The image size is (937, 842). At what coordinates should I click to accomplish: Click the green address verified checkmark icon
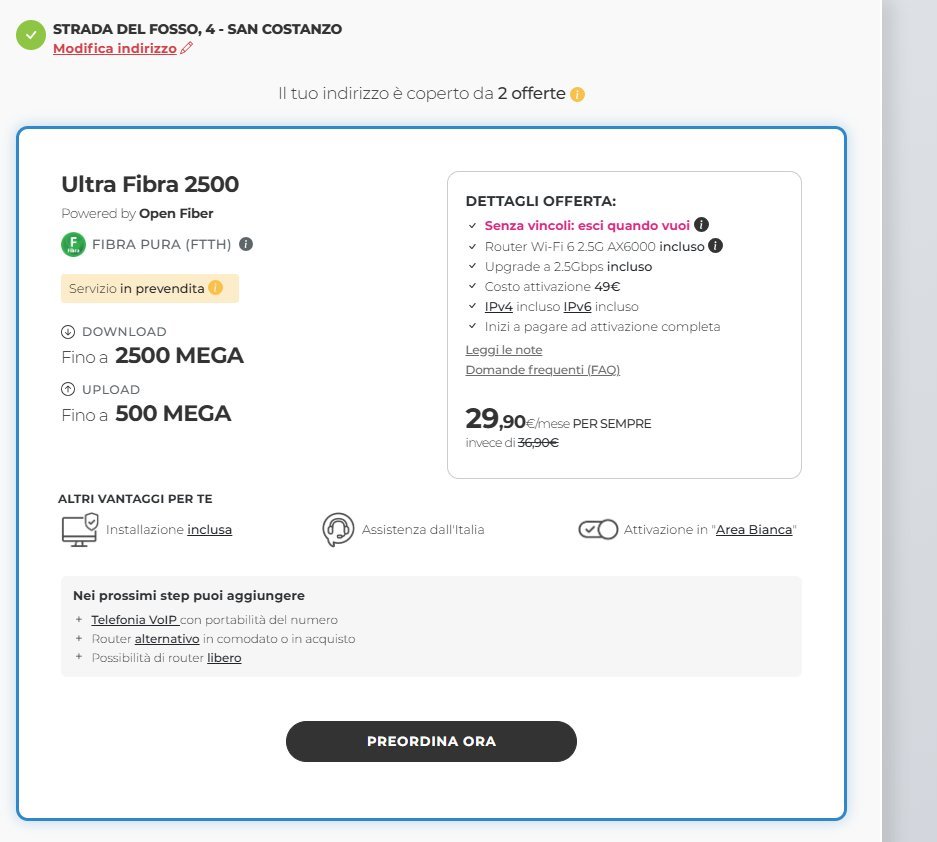click(x=31, y=36)
